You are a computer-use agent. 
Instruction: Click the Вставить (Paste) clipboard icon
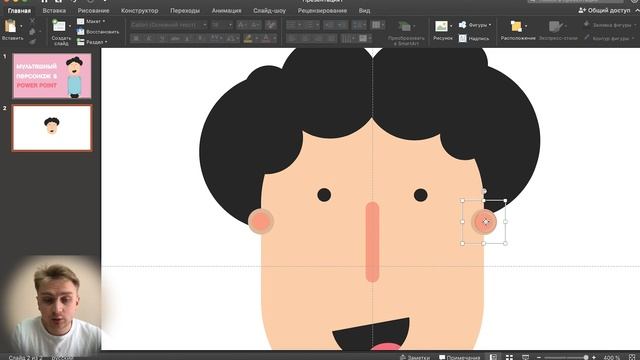click(10, 26)
